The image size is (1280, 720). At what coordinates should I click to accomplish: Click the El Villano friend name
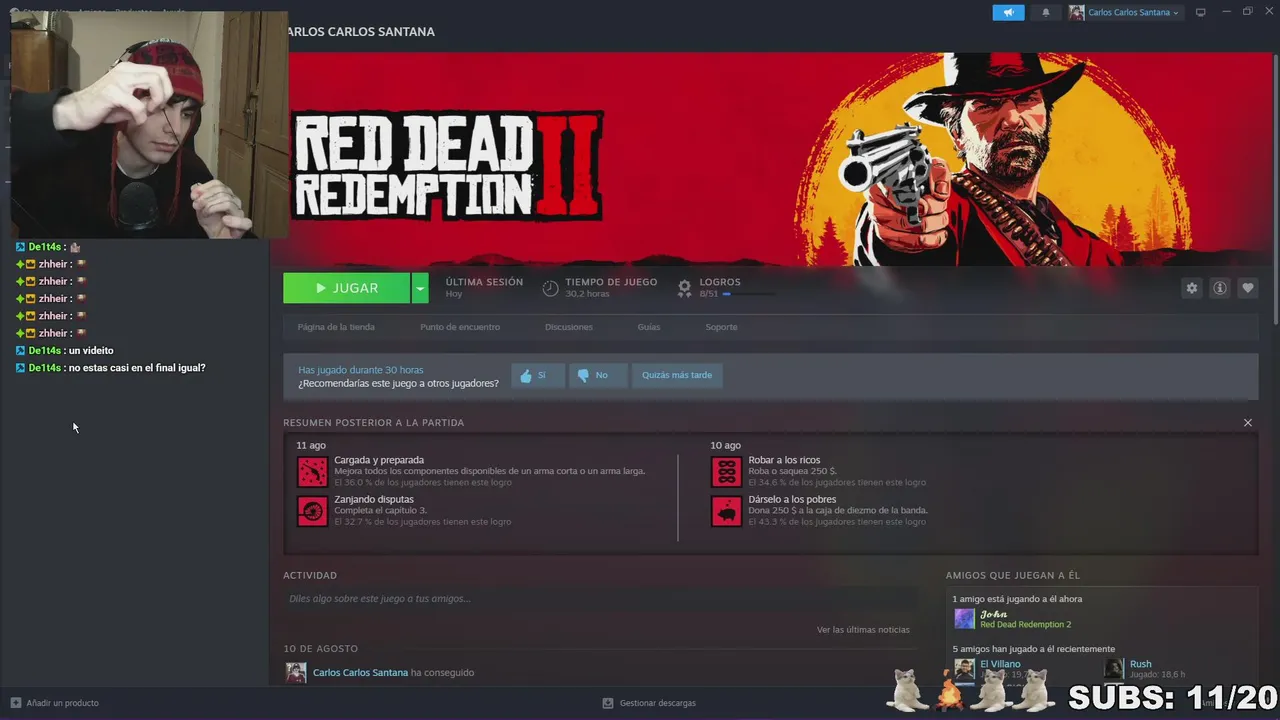(x=1000, y=664)
